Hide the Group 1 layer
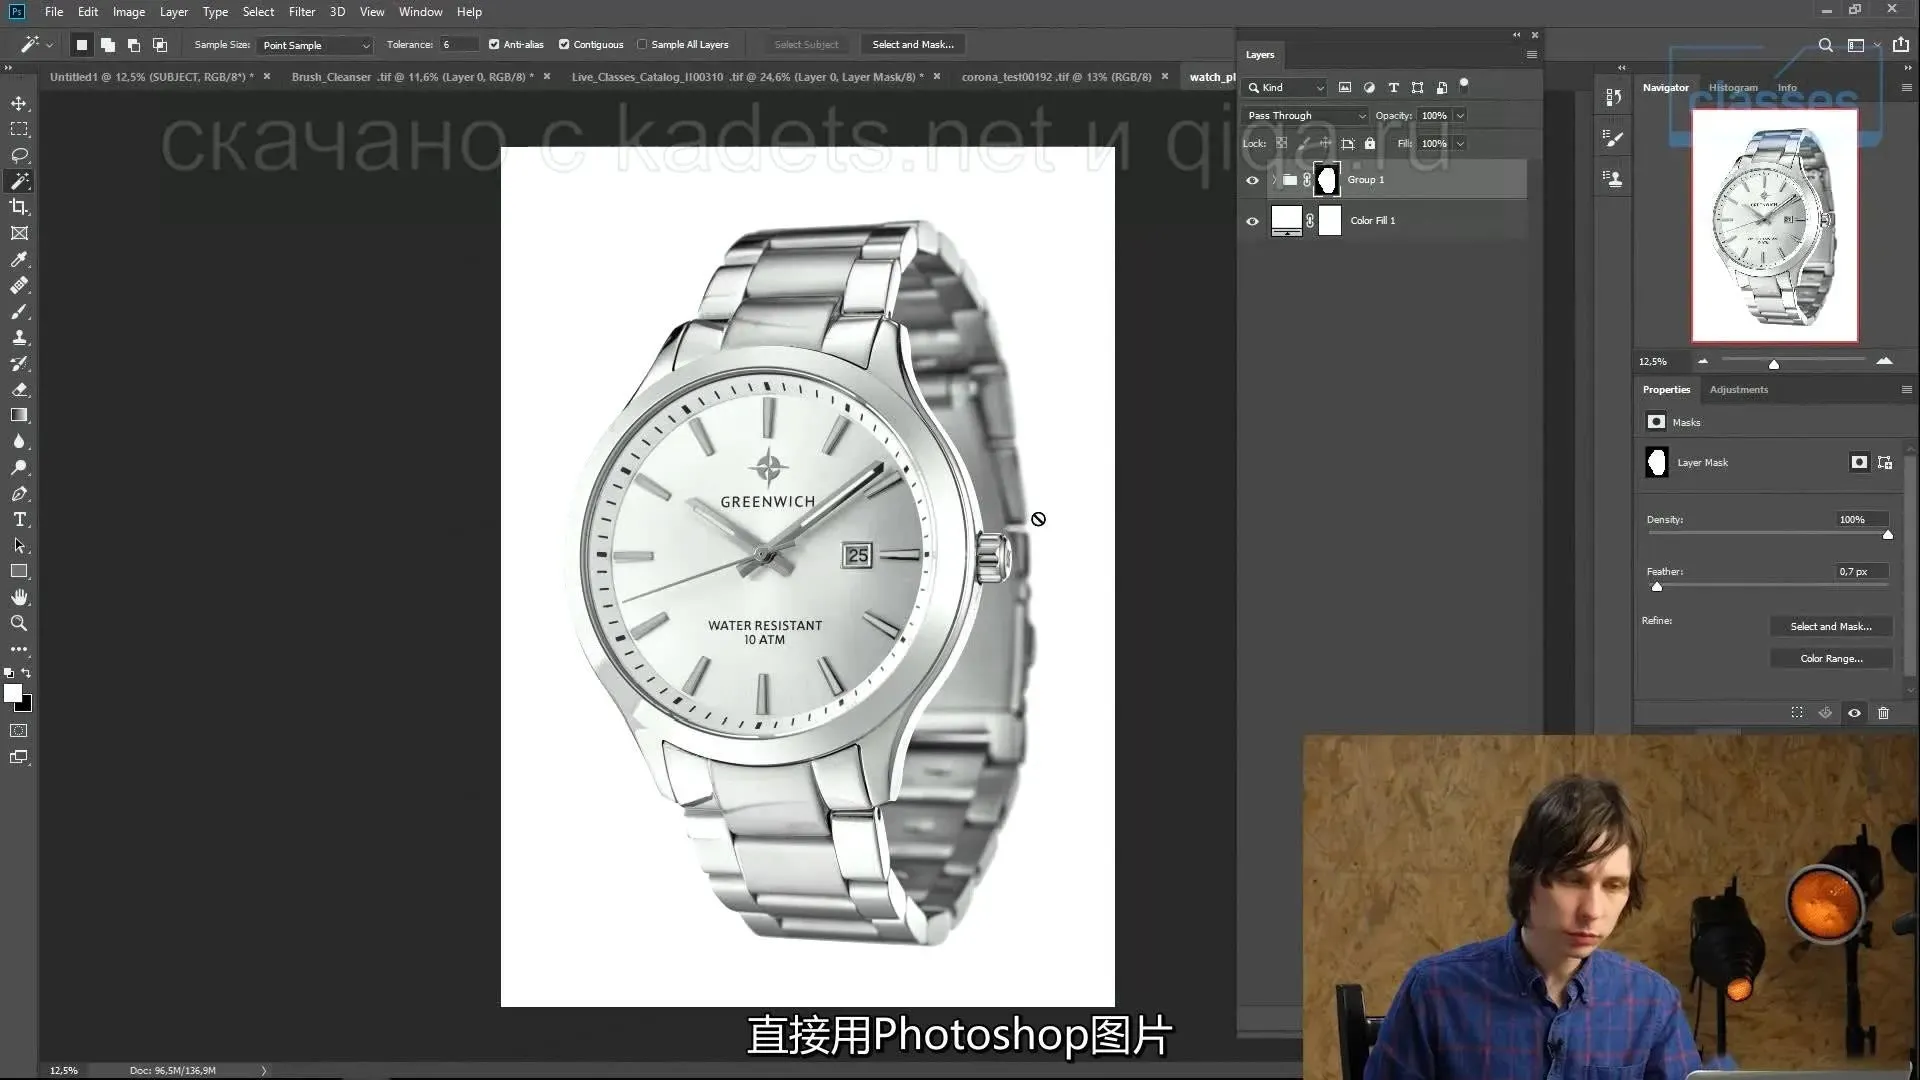The image size is (1920, 1080). (x=1252, y=180)
